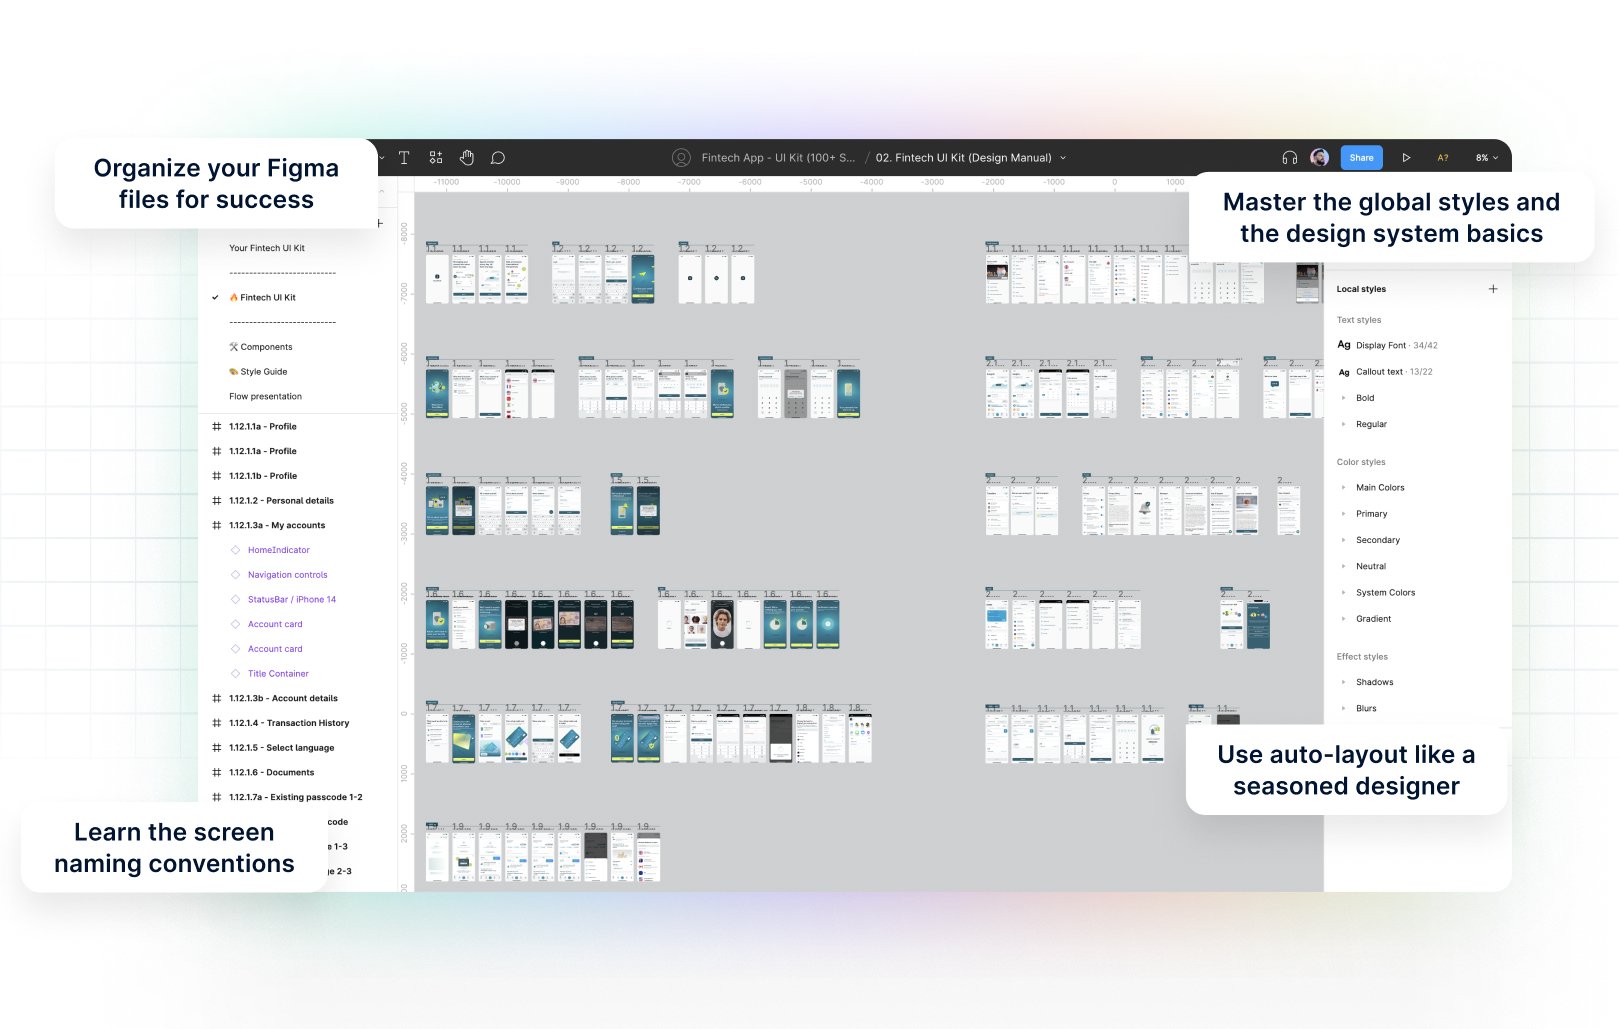Switch to Your Fintech UI Kit page

click(x=267, y=248)
